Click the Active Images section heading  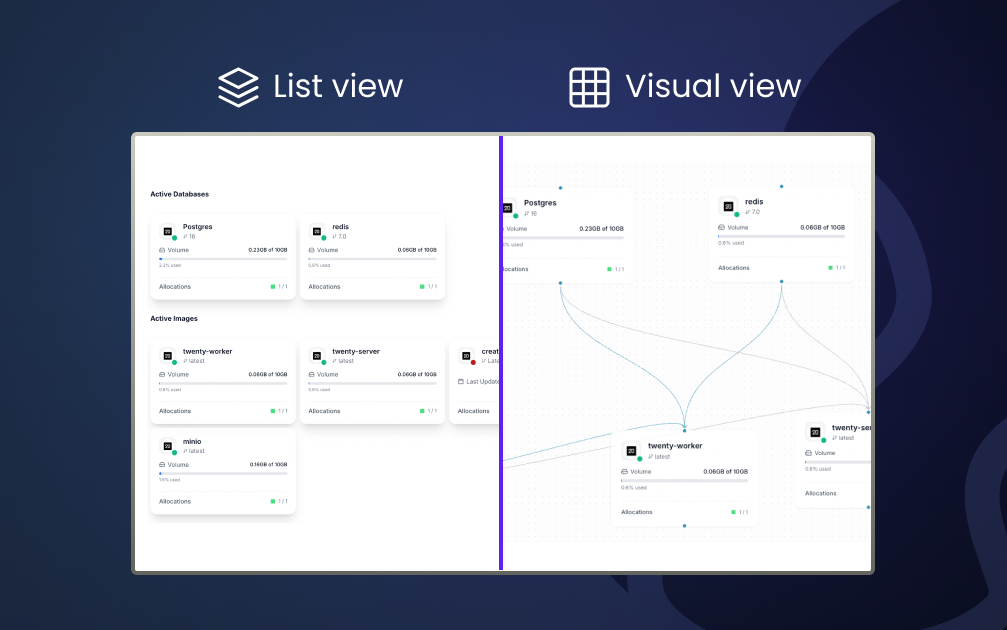(174, 319)
